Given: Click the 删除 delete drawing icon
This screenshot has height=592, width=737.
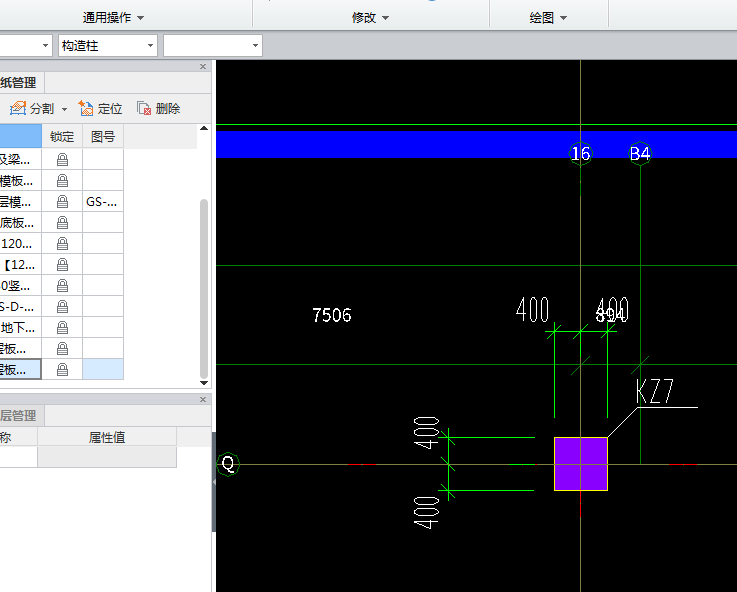Looking at the screenshot, I should 144,109.
